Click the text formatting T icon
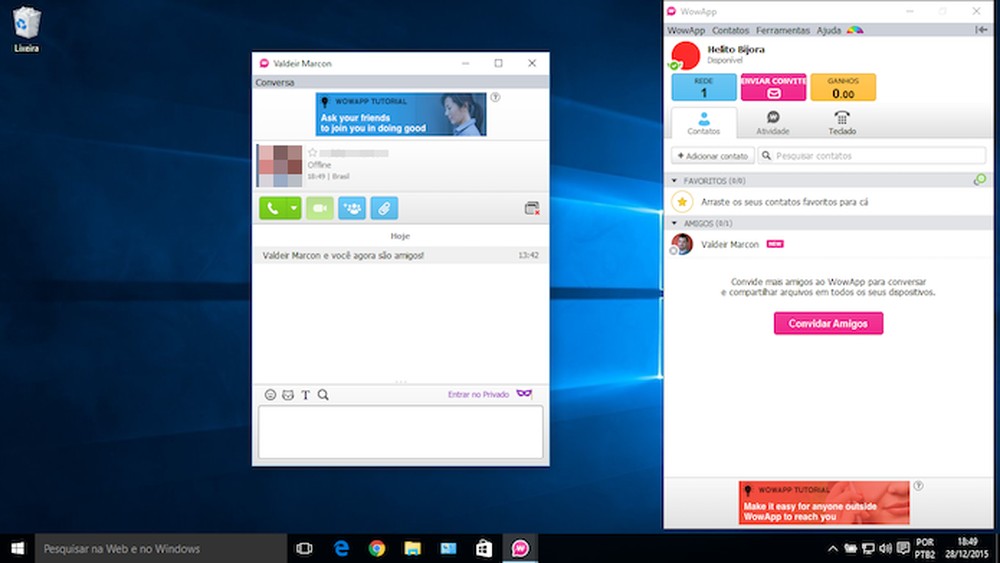The height and width of the screenshot is (563, 1000). point(306,395)
